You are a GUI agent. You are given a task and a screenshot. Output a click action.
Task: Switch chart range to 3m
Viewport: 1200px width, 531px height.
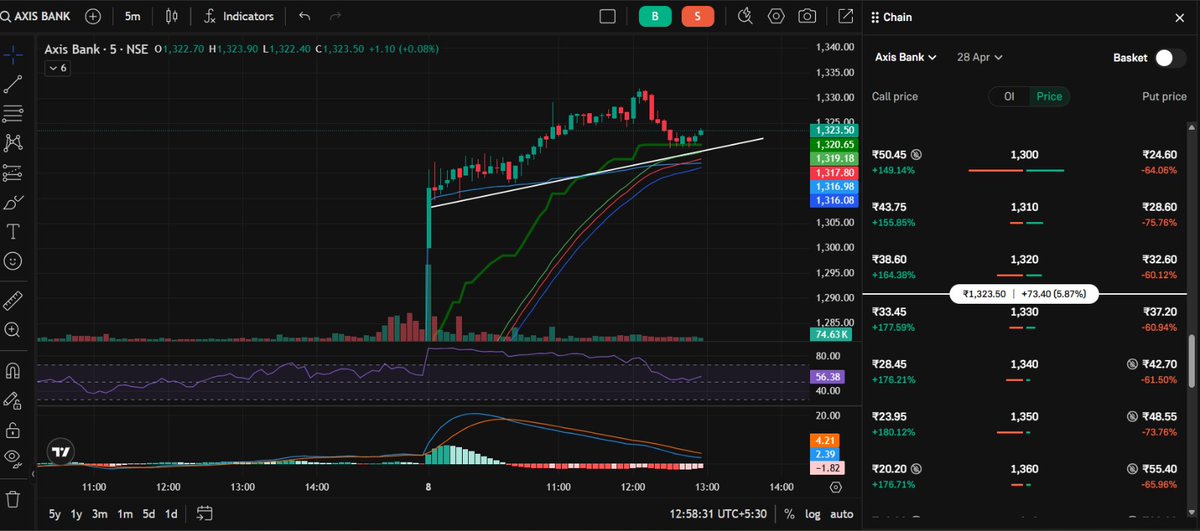100,514
